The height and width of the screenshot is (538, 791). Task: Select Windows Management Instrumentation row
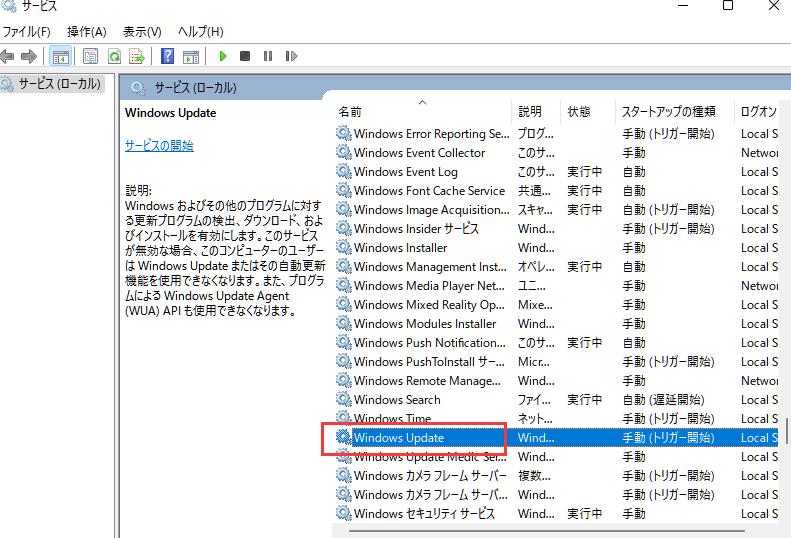tap(556, 267)
